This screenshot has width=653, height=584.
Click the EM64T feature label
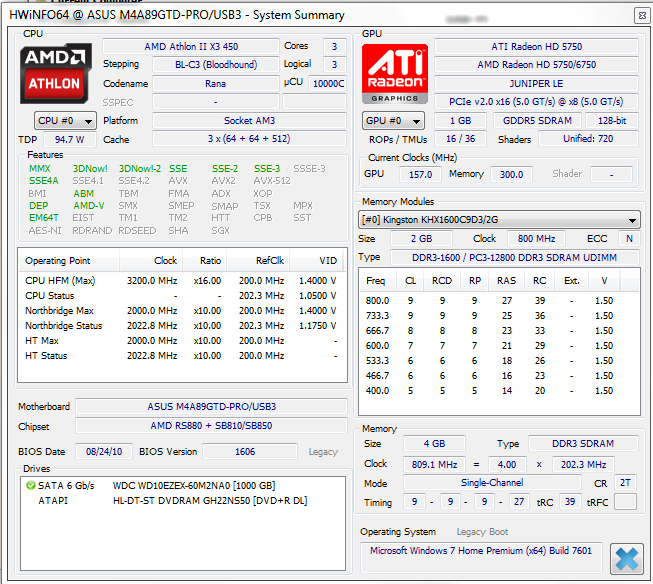[44, 218]
